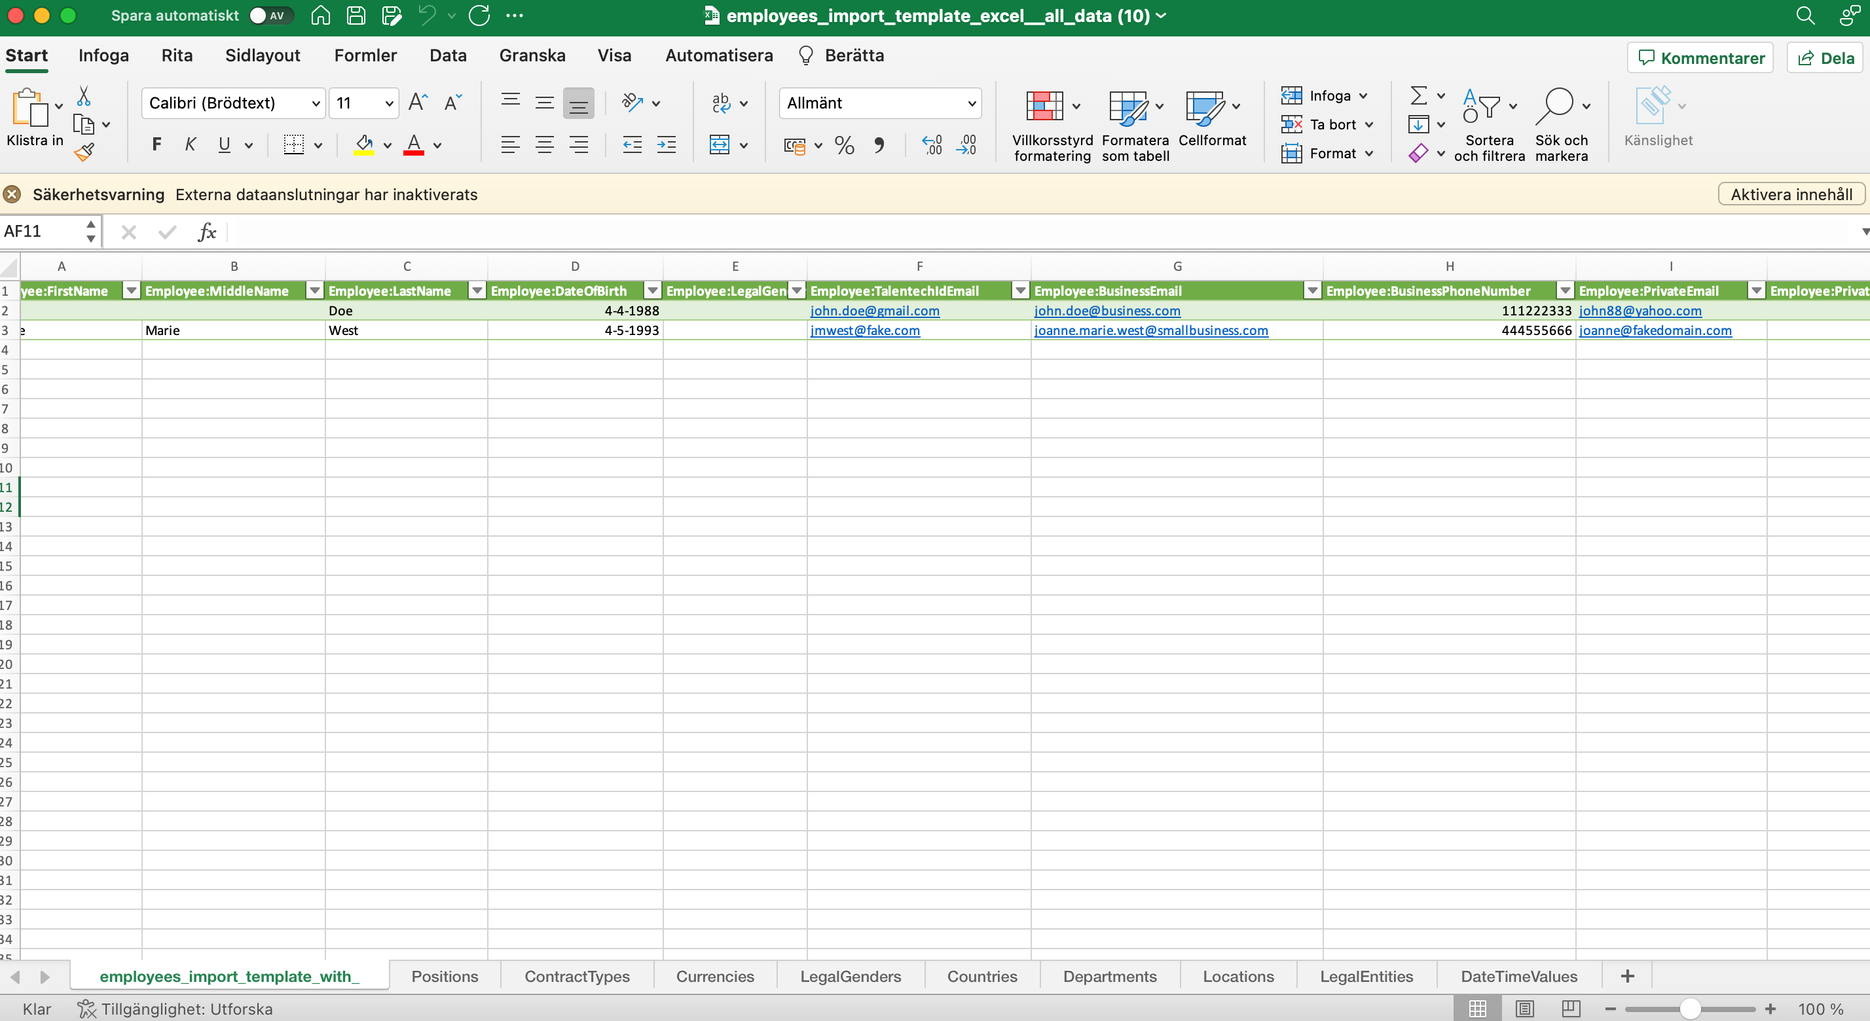Add a new sheet with plus button
The height and width of the screenshot is (1021, 1870).
(x=1627, y=977)
